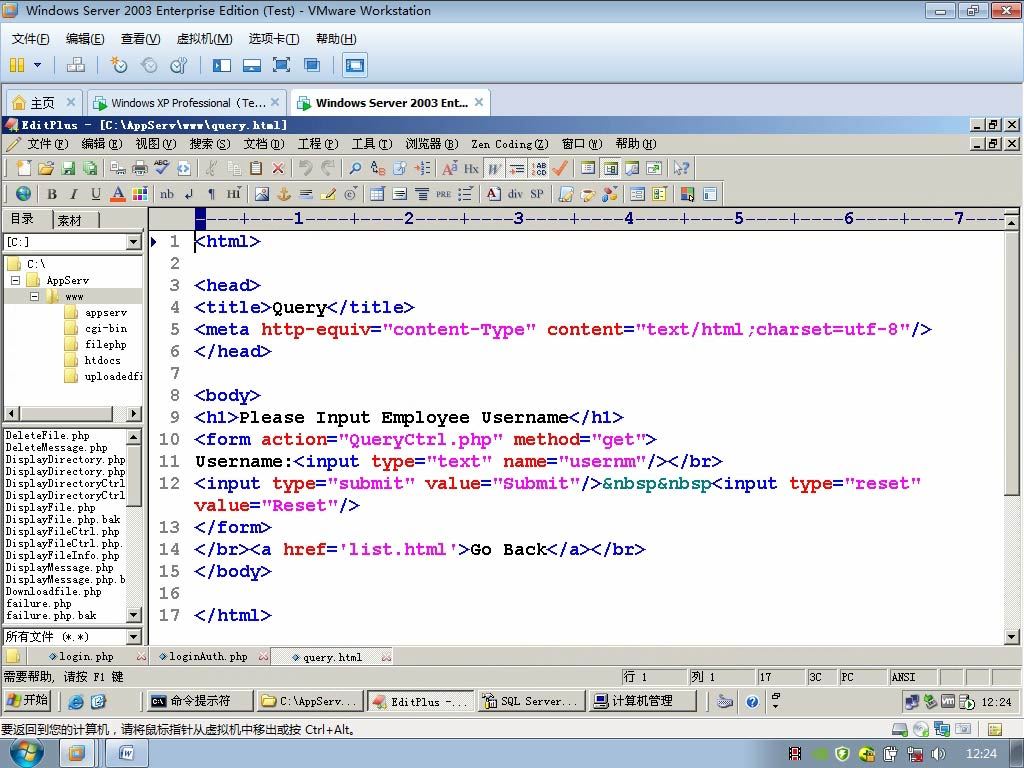Open the 文件 menu in EditPlus
The width and height of the screenshot is (1024, 768).
pos(47,144)
